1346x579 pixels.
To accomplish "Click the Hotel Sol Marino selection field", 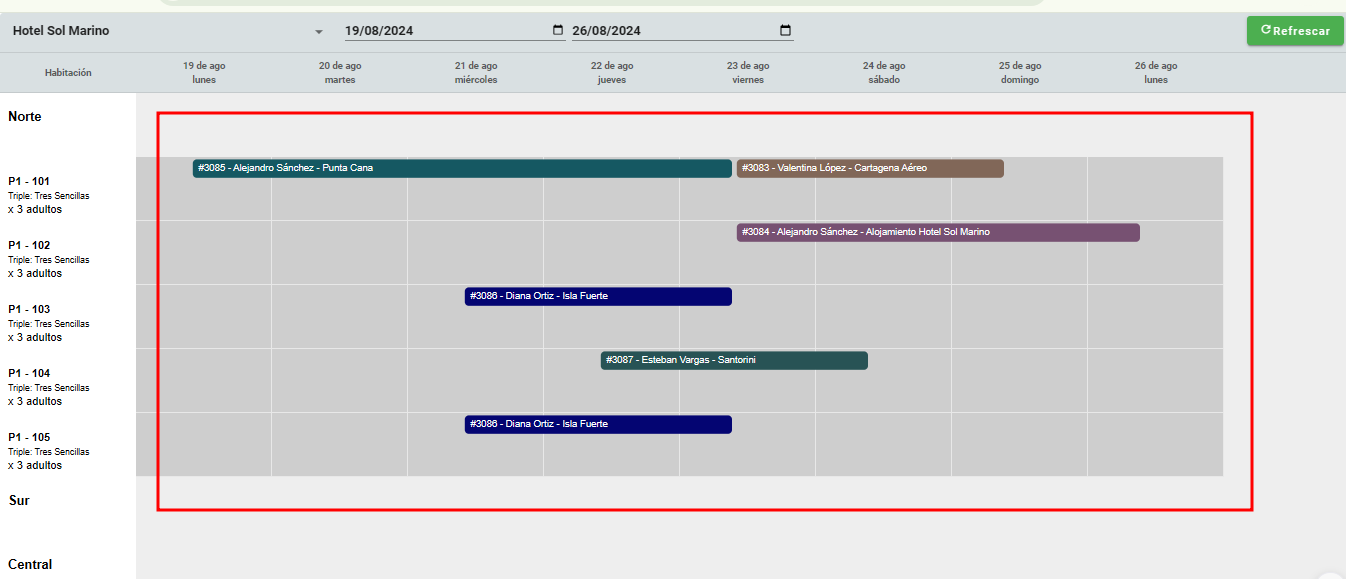I will [160, 31].
